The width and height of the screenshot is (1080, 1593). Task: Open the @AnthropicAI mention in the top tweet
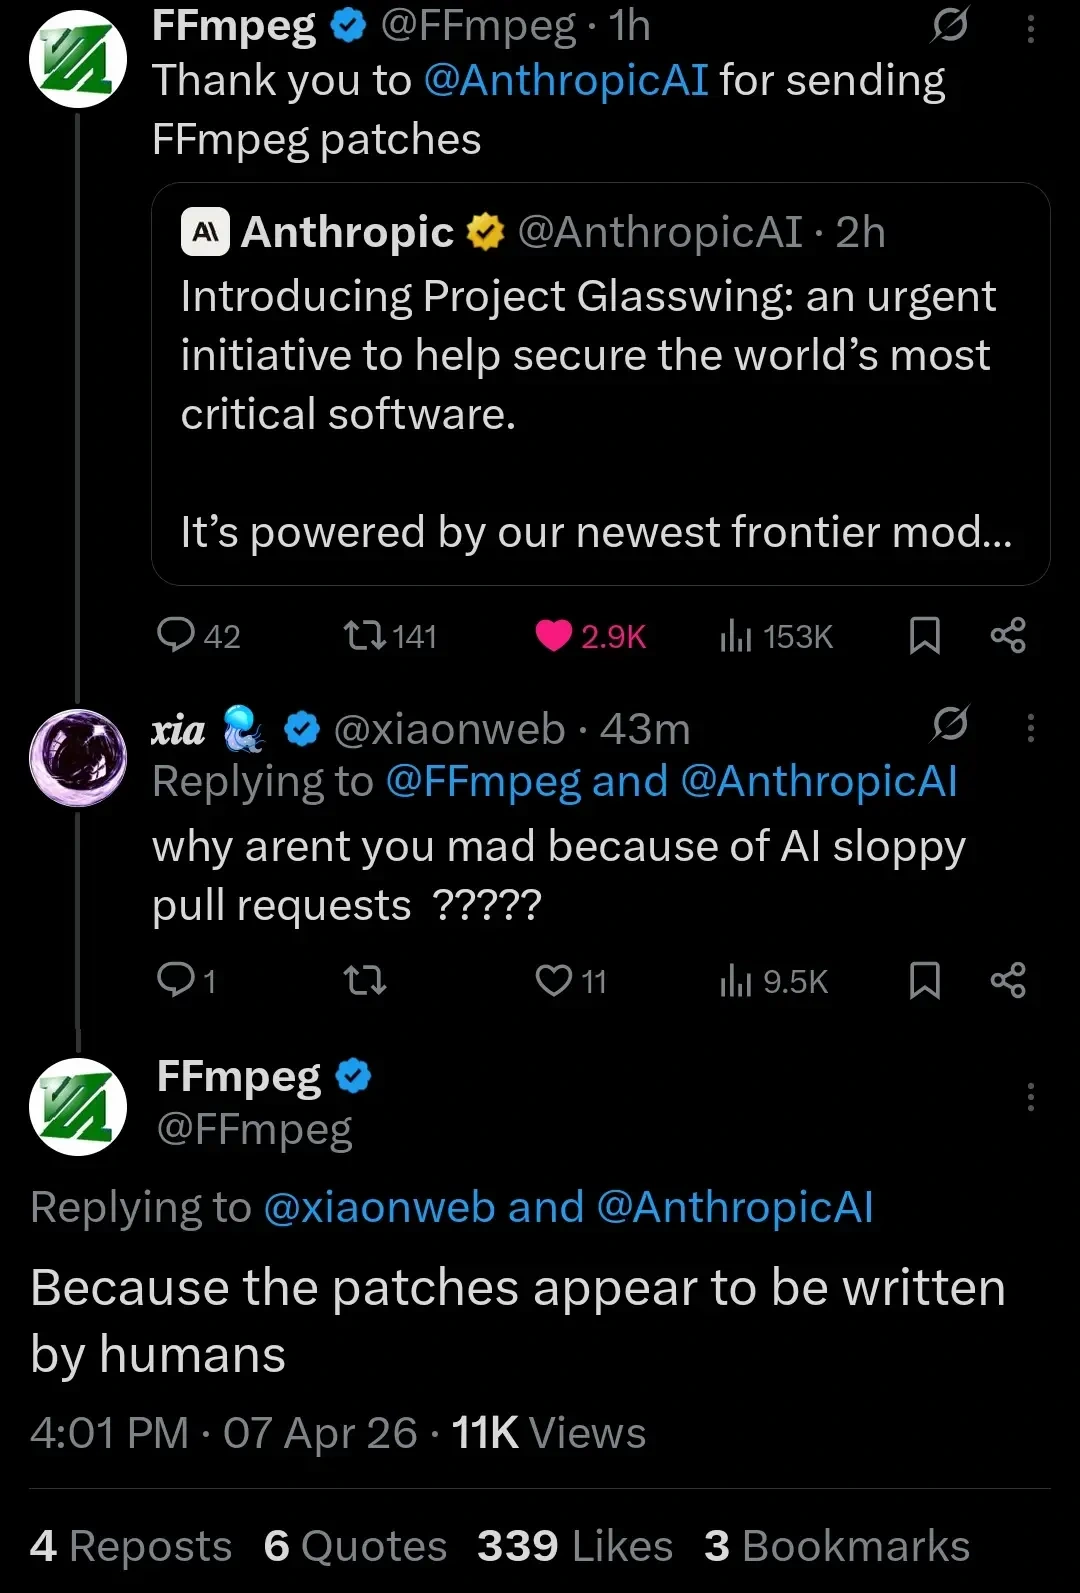tap(565, 80)
